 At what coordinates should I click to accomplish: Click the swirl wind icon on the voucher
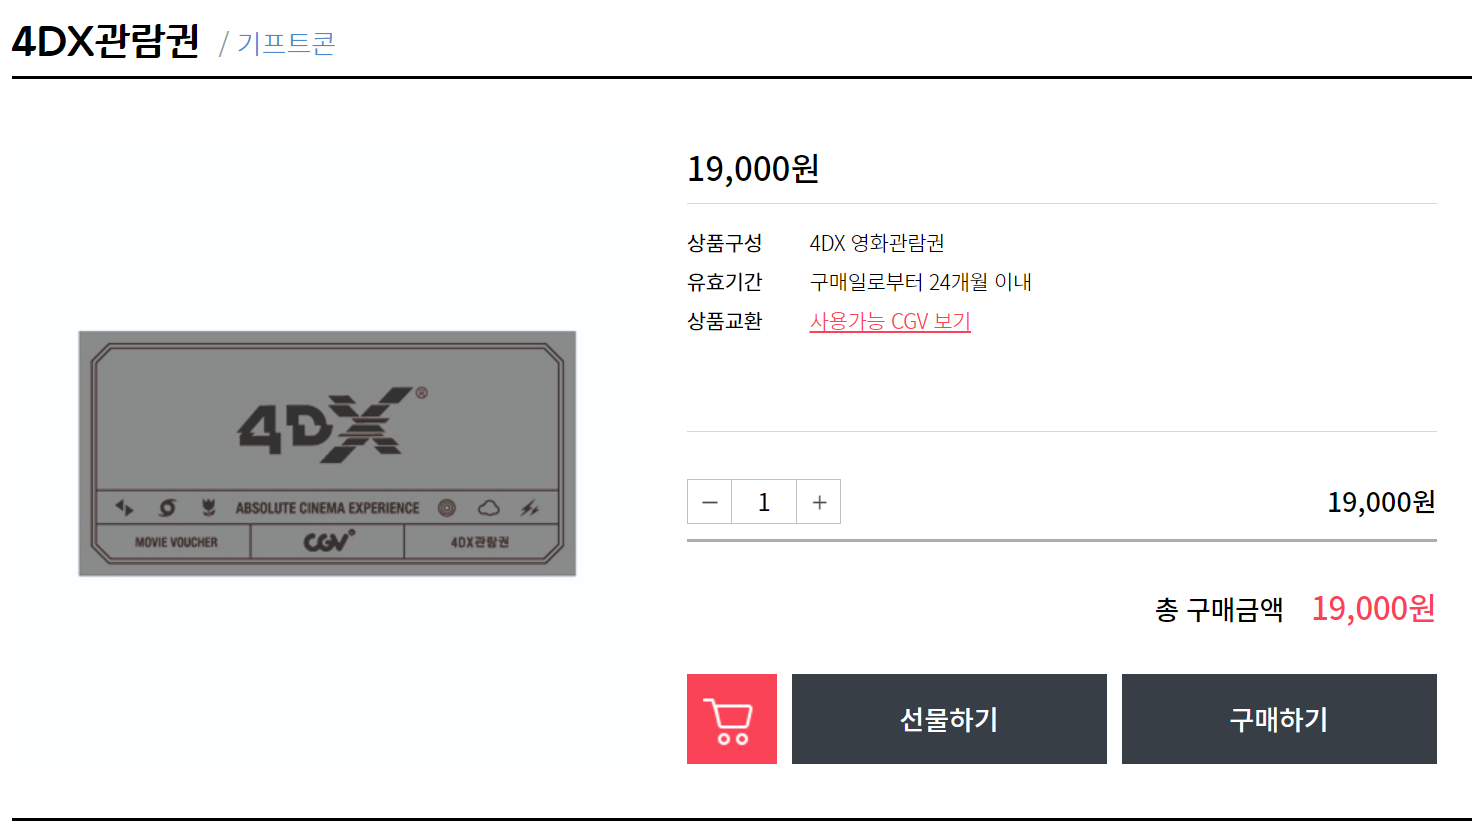click(x=167, y=508)
